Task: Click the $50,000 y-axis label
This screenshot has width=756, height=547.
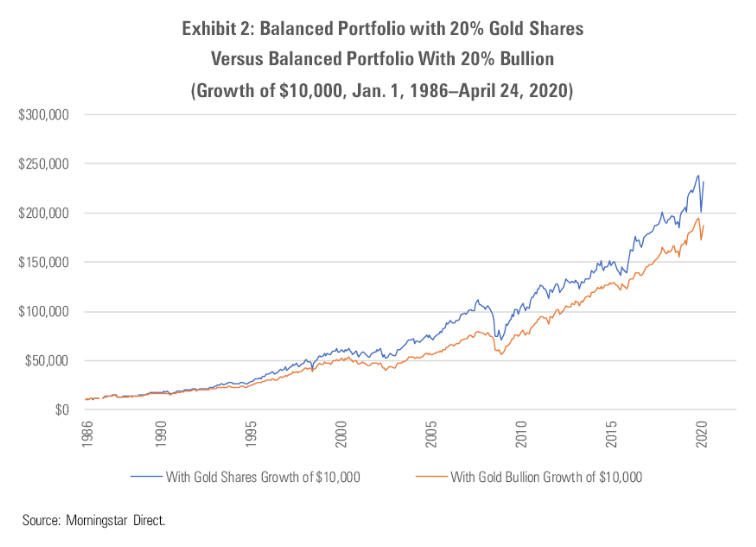Action: click(46, 360)
